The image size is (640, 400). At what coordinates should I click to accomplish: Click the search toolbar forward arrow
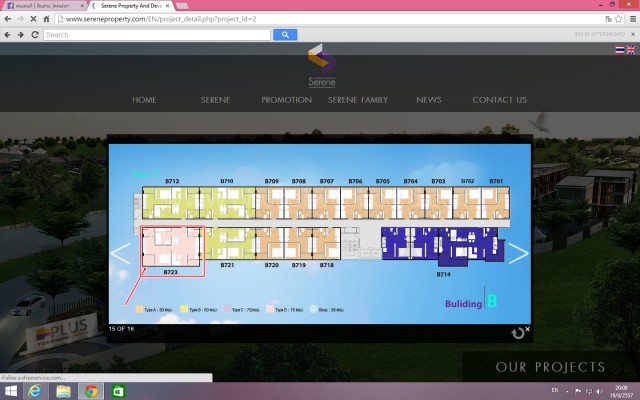(x=20, y=35)
